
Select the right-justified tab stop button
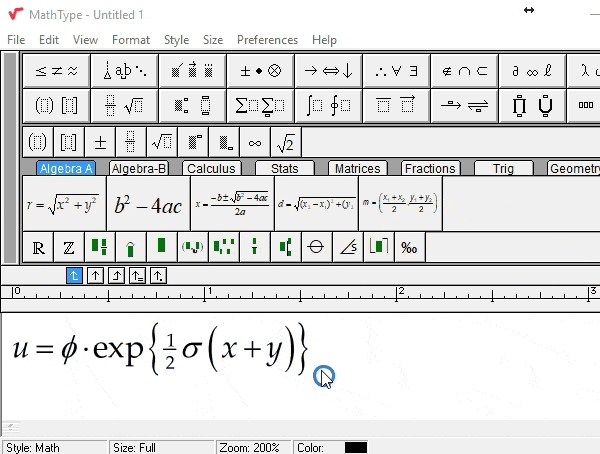coord(116,276)
